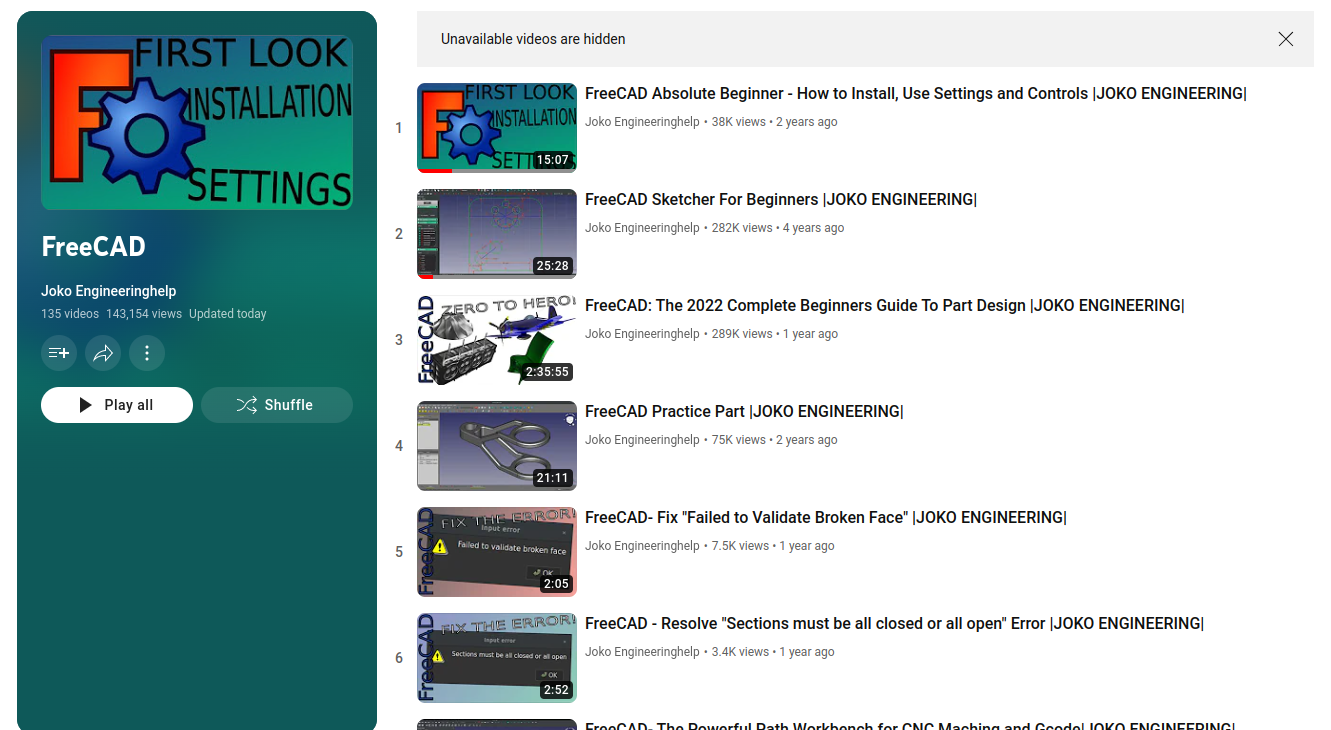
Task: Click the 25:28 duration badge
Action: pos(552,266)
